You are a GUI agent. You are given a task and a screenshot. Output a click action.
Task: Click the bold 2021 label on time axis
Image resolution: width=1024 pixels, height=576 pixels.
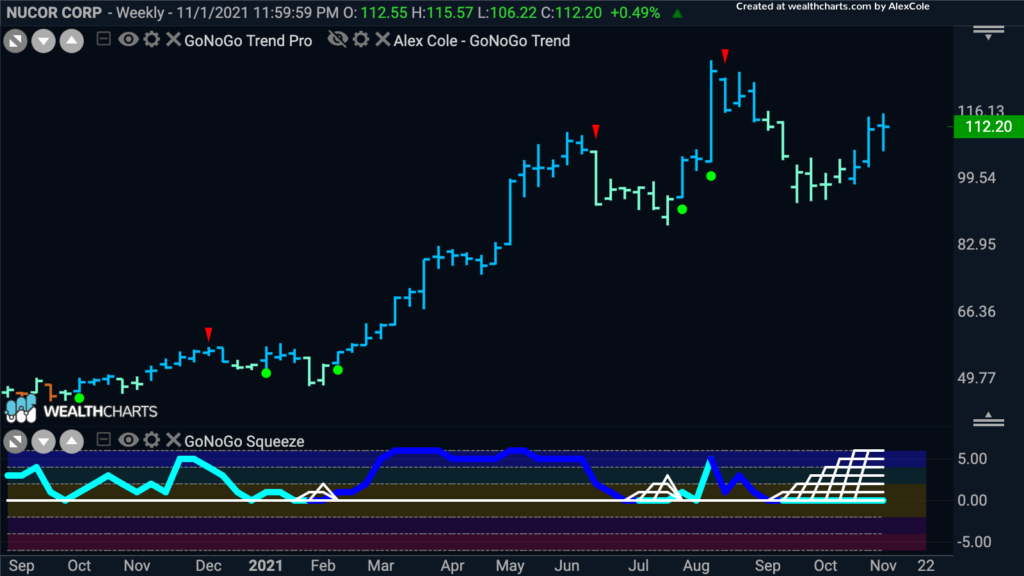click(x=265, y=566)
